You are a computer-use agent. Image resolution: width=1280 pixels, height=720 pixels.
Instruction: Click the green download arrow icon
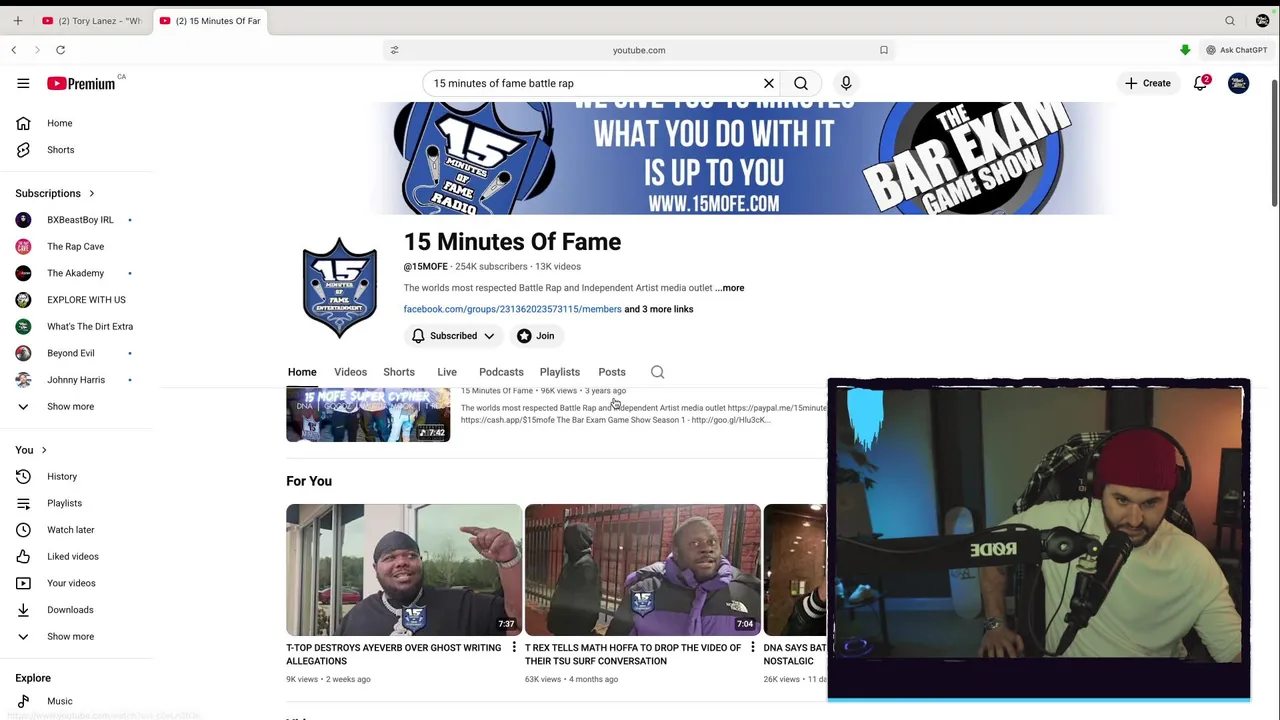(x=1185, y=50)
